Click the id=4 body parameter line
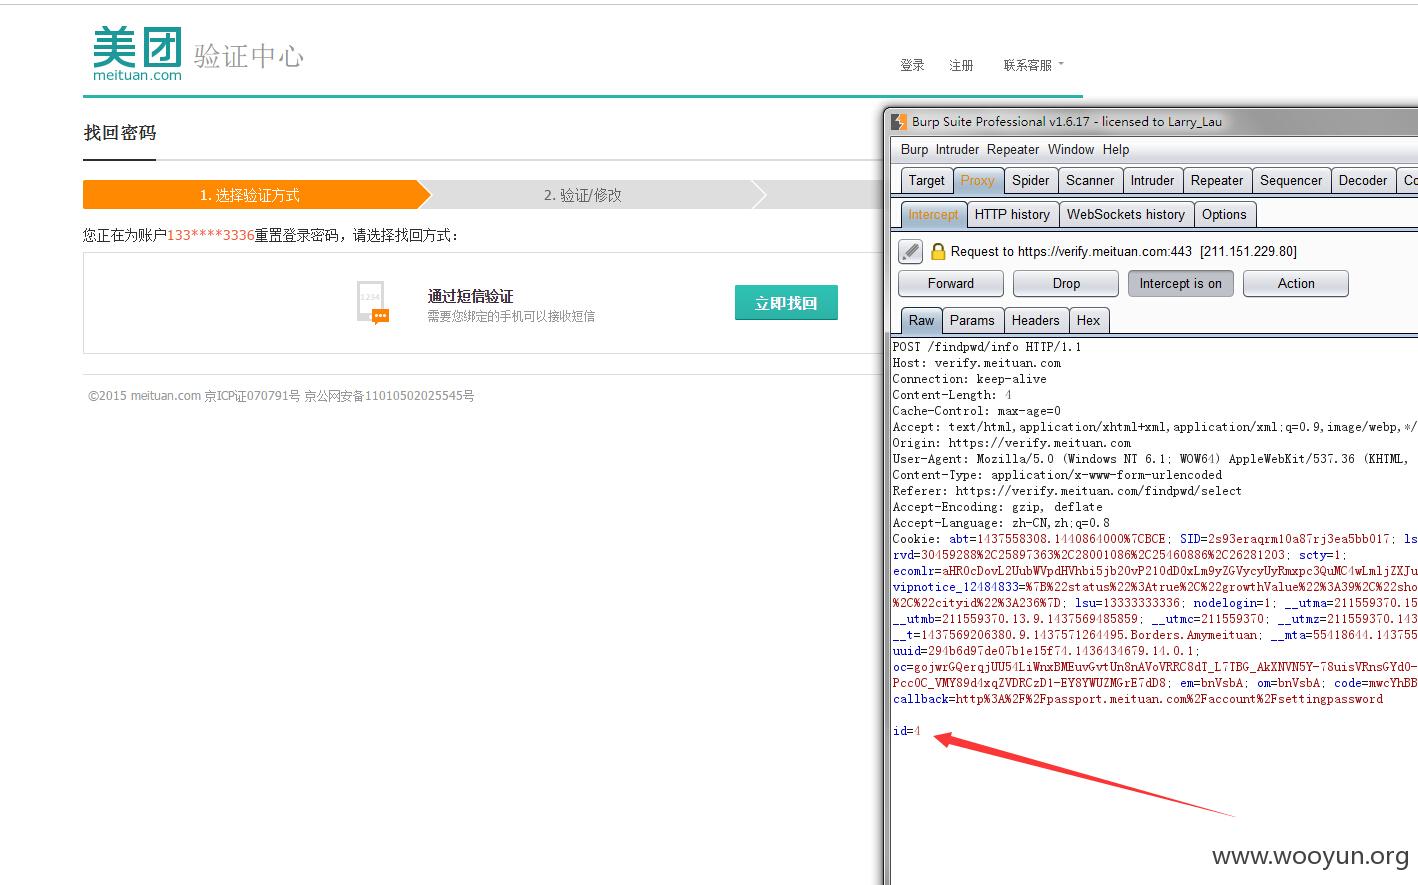The height and width of the screenshot is (885, 1418). [x=906, y=731]
